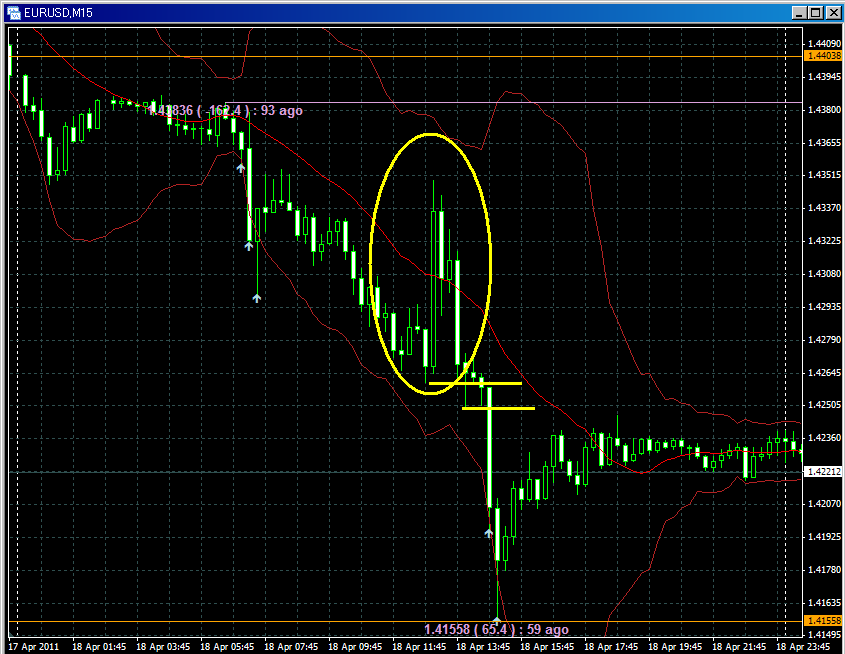Minimize the EURUSD,M15 chart window

(800, 12)
